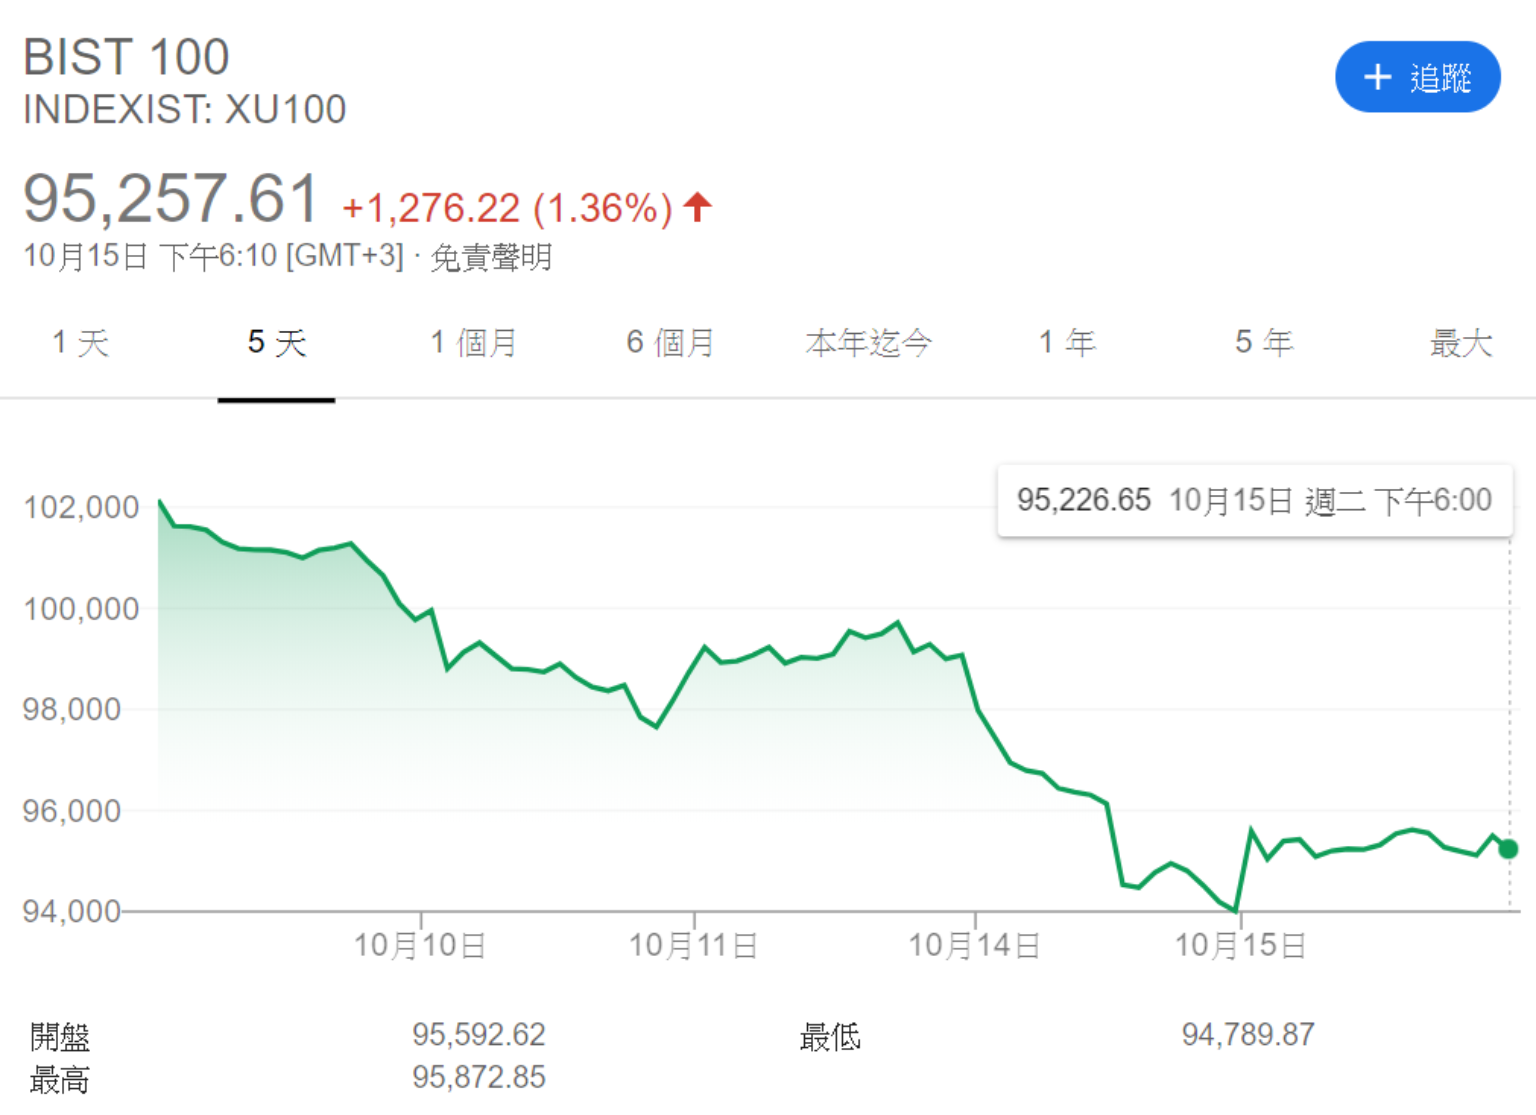Show the 最大 maximum range
1536x1115 pixels.
(x=1460, y=343)
